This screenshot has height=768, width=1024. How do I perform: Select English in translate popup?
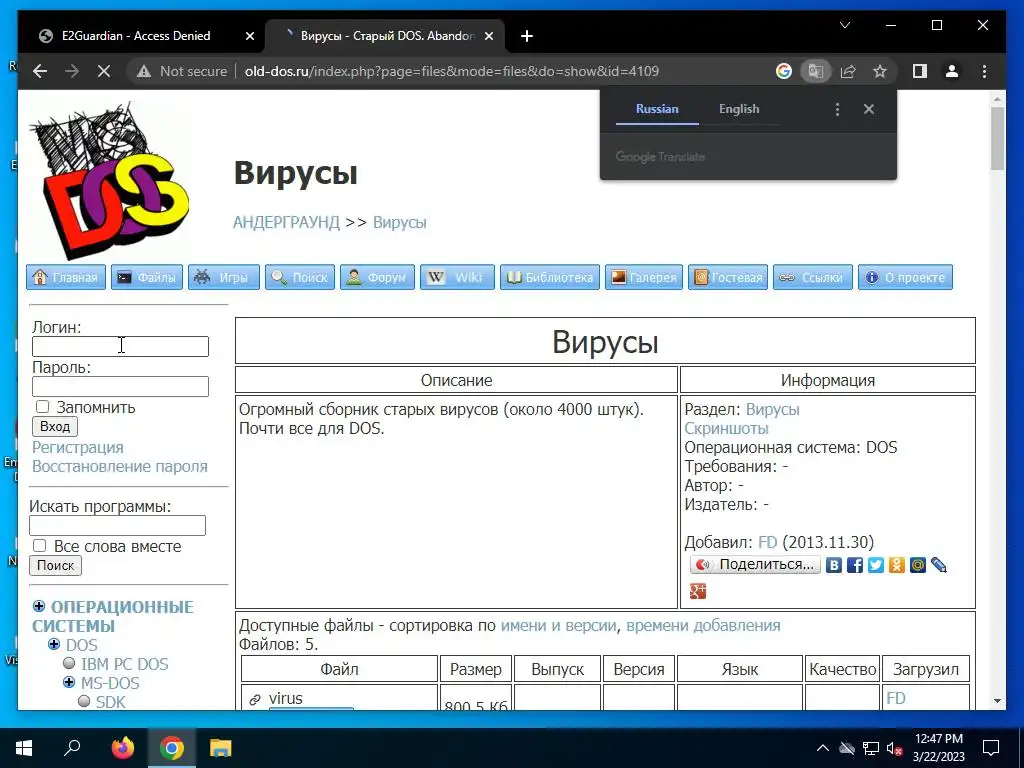click(x=739, y=109)
